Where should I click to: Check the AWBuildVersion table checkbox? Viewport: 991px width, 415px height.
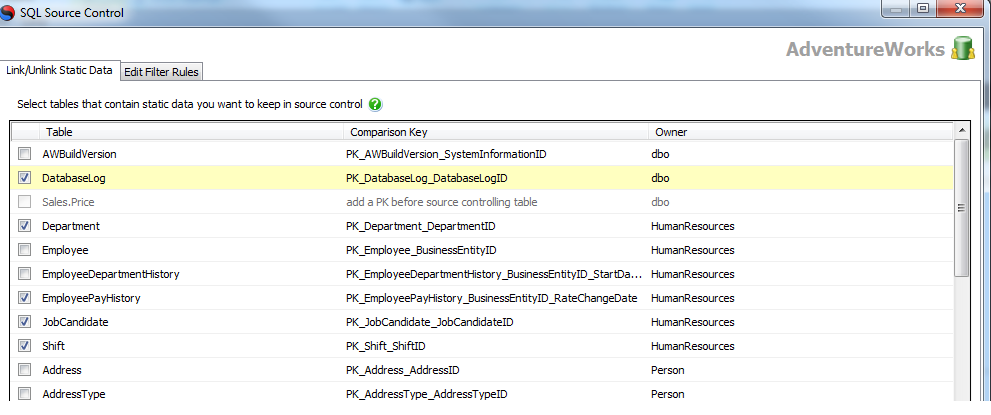25,153
